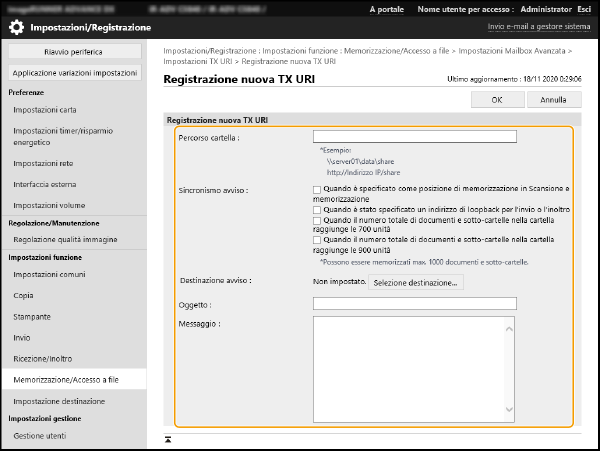This screenshot has height=451, width=600.
Task: Focus the Oggetto text field
Action: coord(414,303)
